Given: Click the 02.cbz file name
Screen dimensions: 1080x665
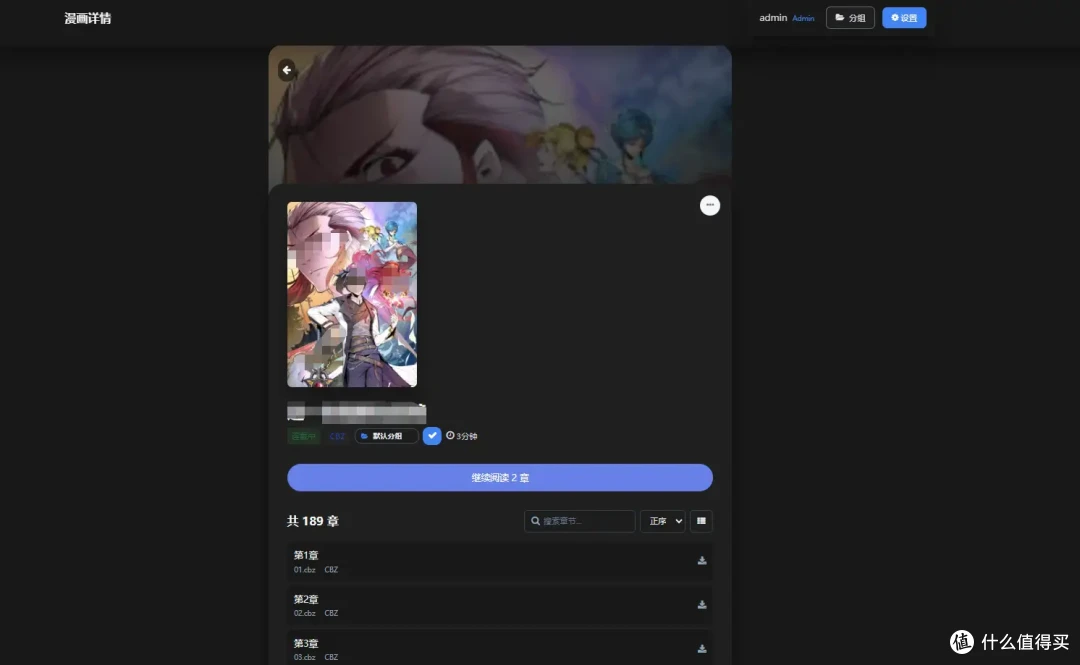Looking at the screenshot, I should pyautogui.click(x=304, y=613).
